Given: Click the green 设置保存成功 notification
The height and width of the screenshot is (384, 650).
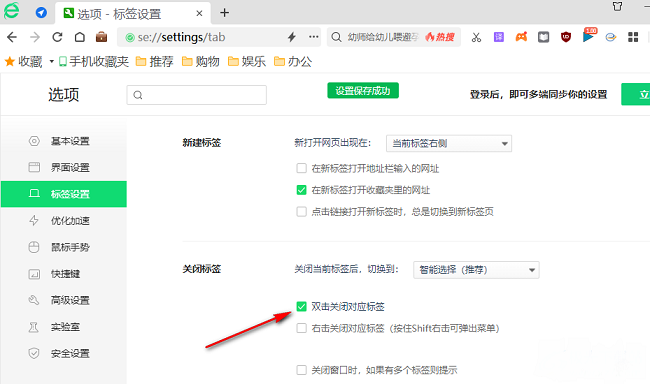Looking at the screenshot, I should 363,90.
